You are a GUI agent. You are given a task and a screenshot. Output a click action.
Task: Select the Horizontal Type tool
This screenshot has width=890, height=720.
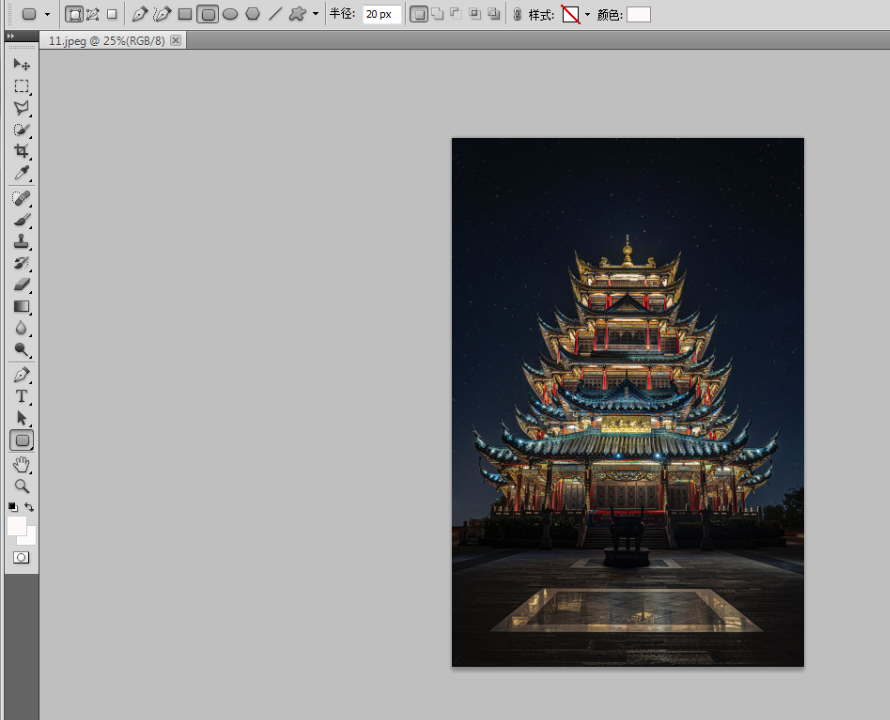tap(22, 396)
